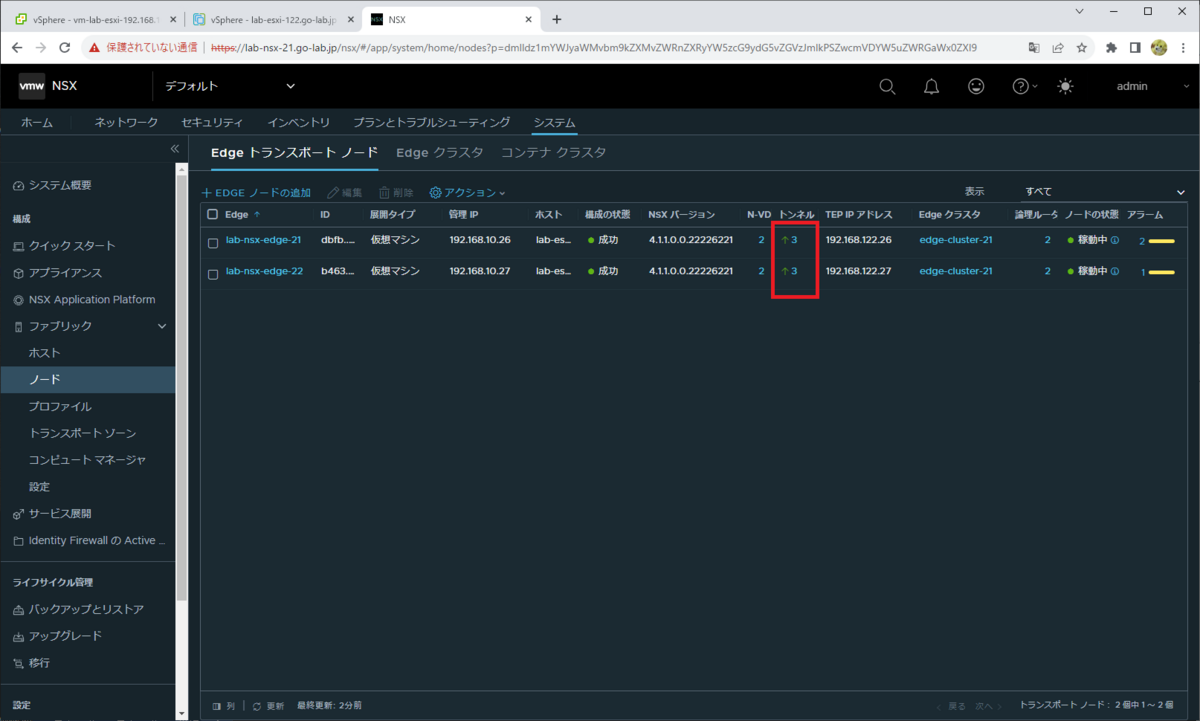This screenshot has width=1200, height=721.
Task: Bookmark this page with star icon
Action: [x=1081, y=47]
